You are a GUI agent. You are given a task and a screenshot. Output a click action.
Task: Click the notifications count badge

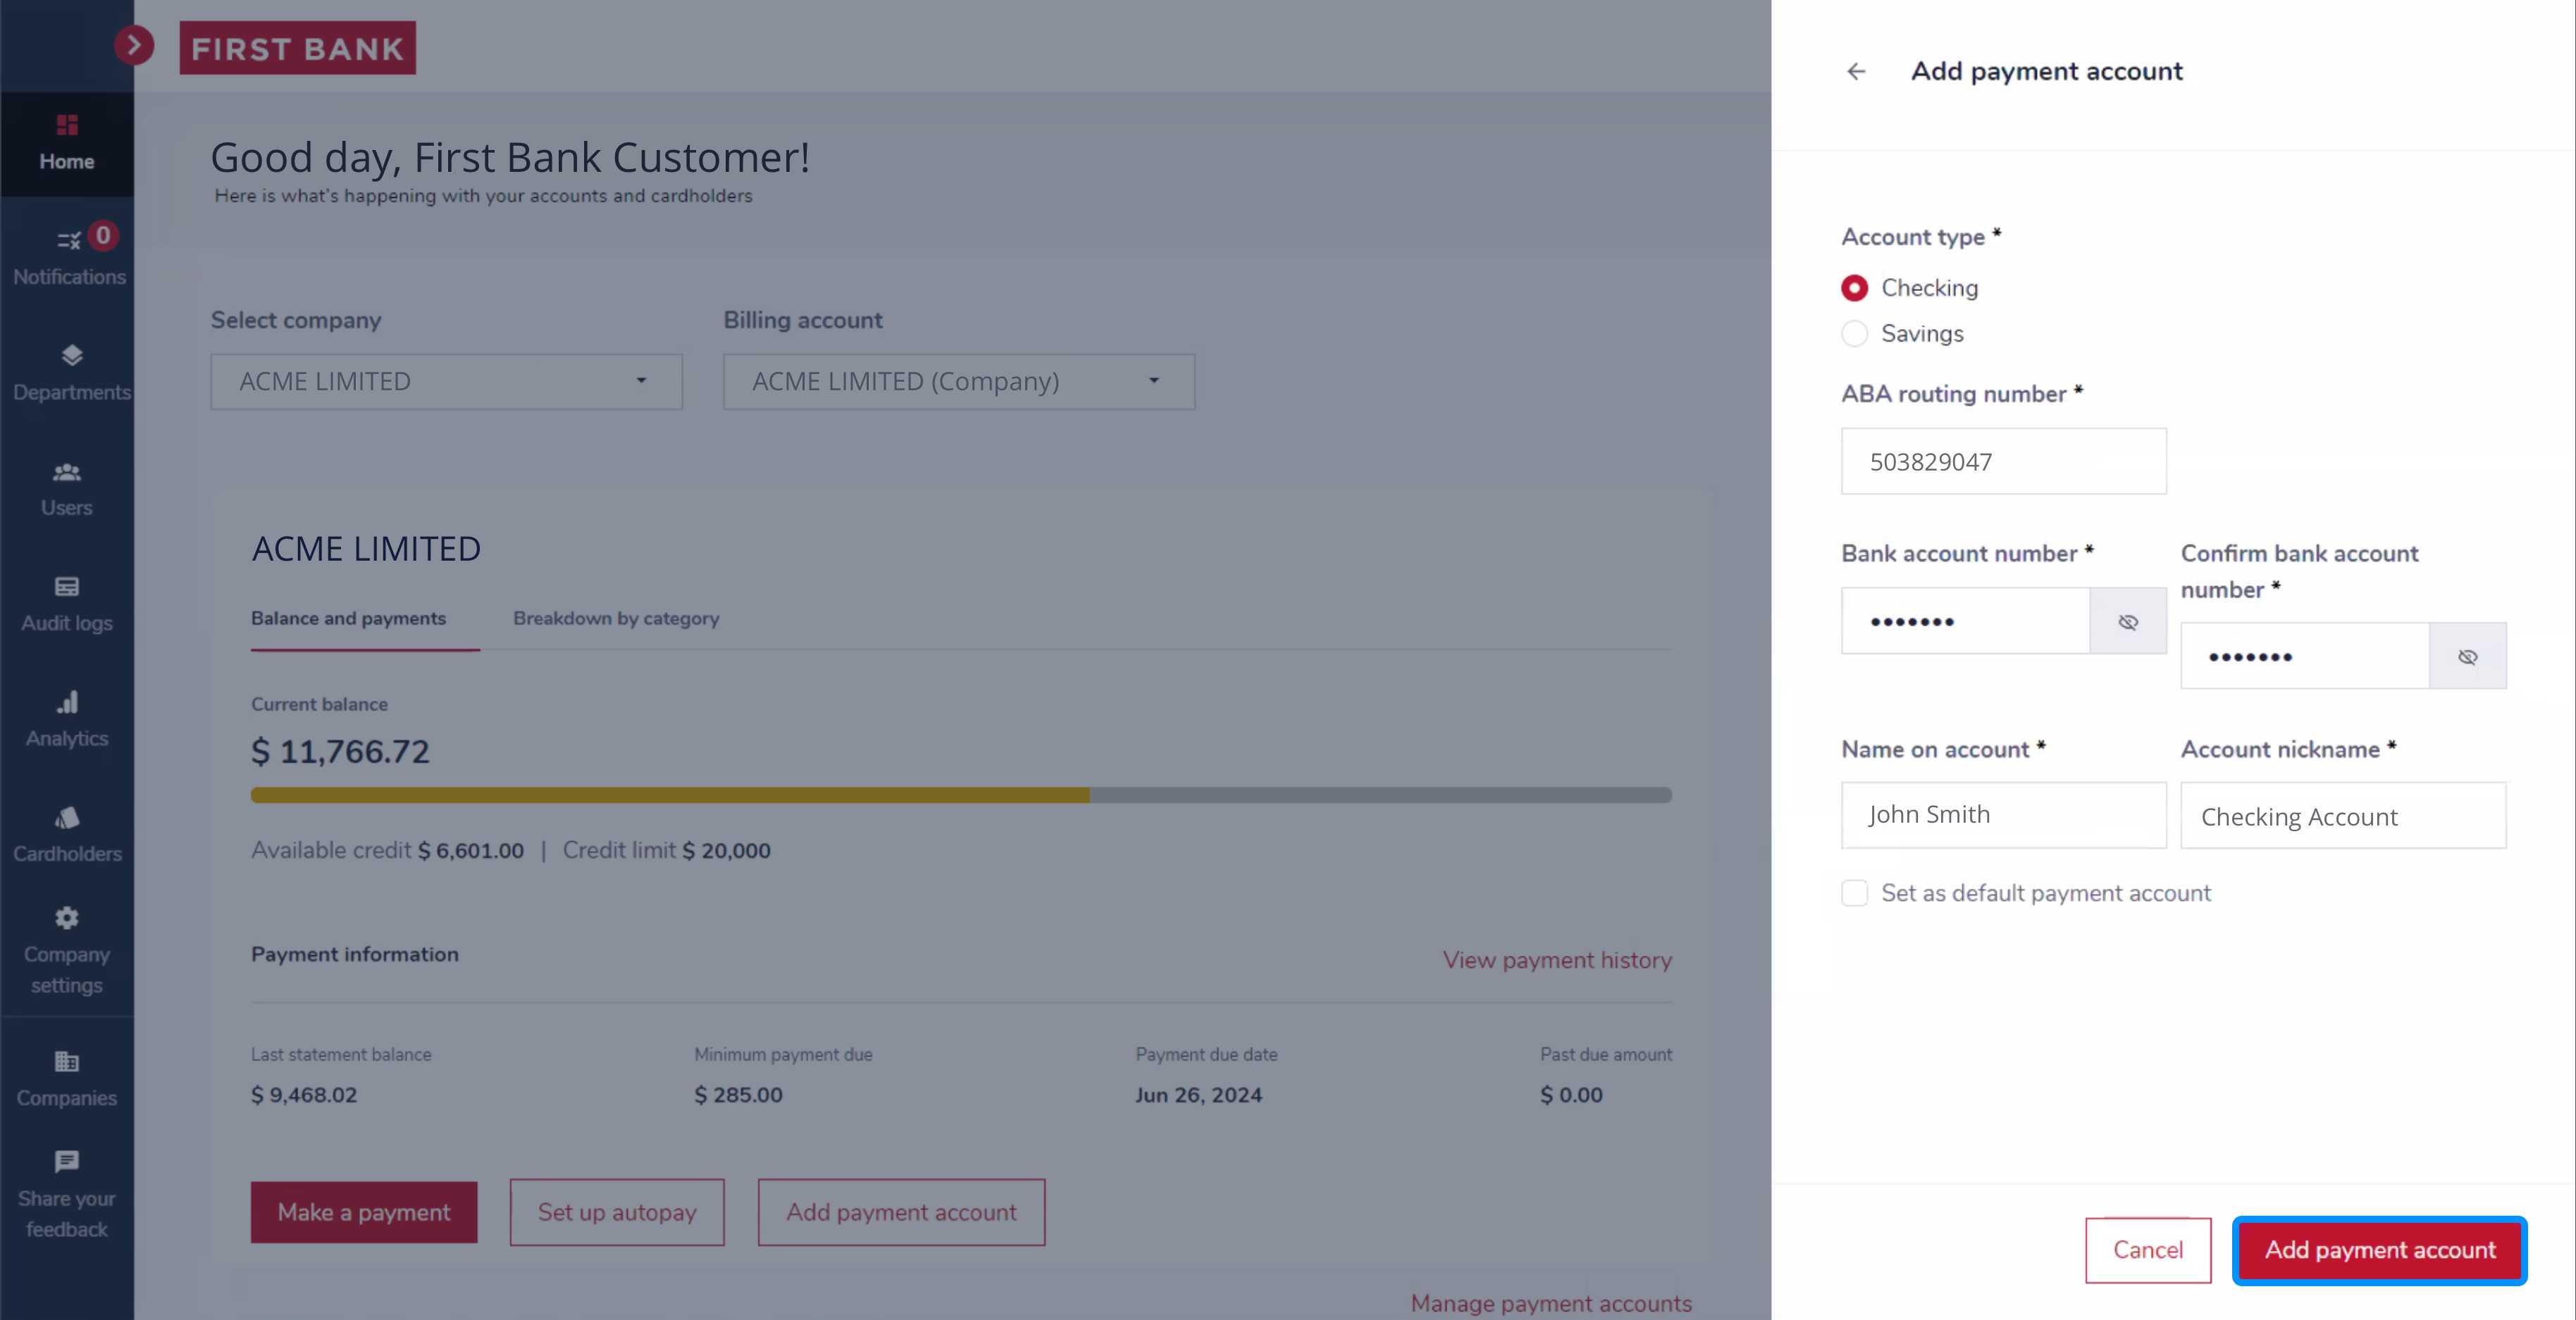(x=102, y=235)
